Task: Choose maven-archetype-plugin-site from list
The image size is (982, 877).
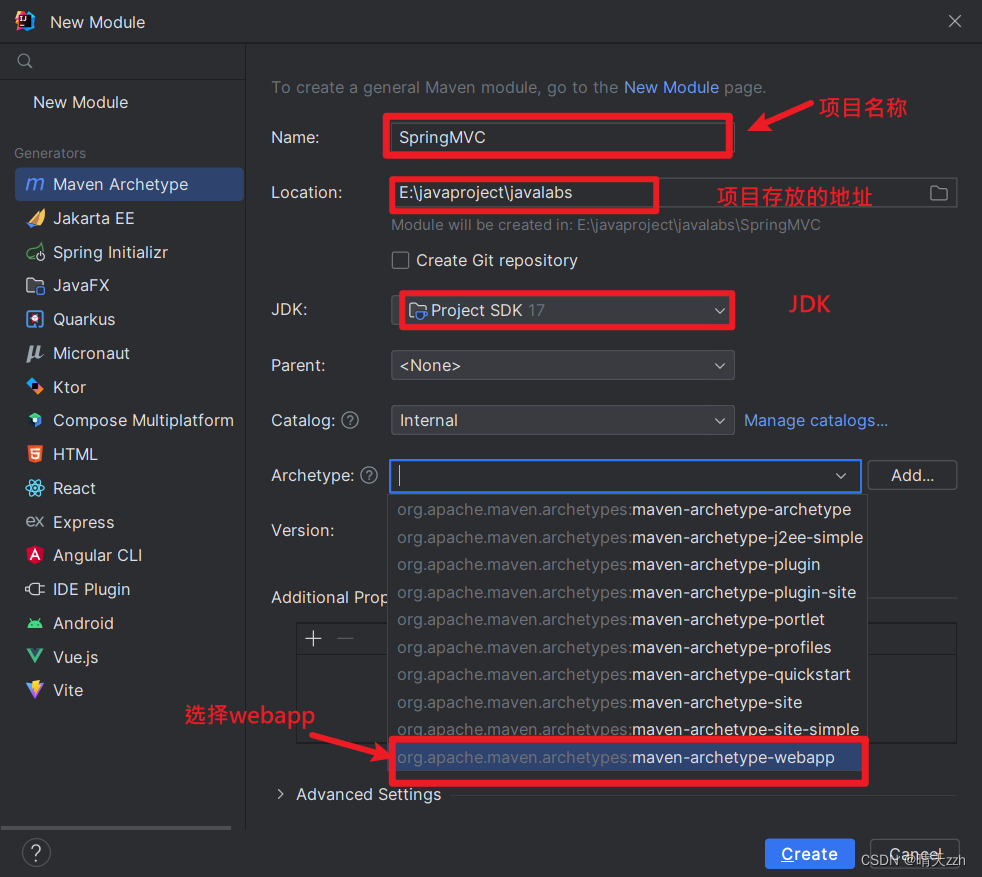Action: (x=628, y=592)
